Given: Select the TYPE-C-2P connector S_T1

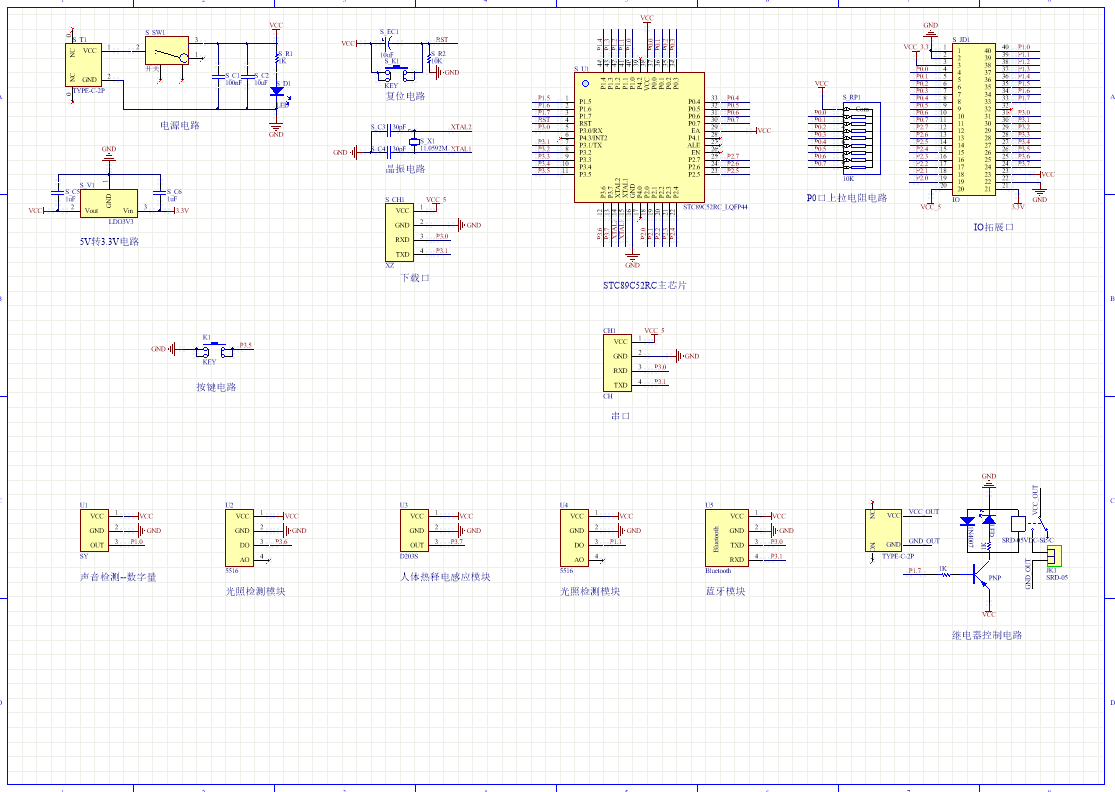Looking at the screenshot, I should (85, 64).
